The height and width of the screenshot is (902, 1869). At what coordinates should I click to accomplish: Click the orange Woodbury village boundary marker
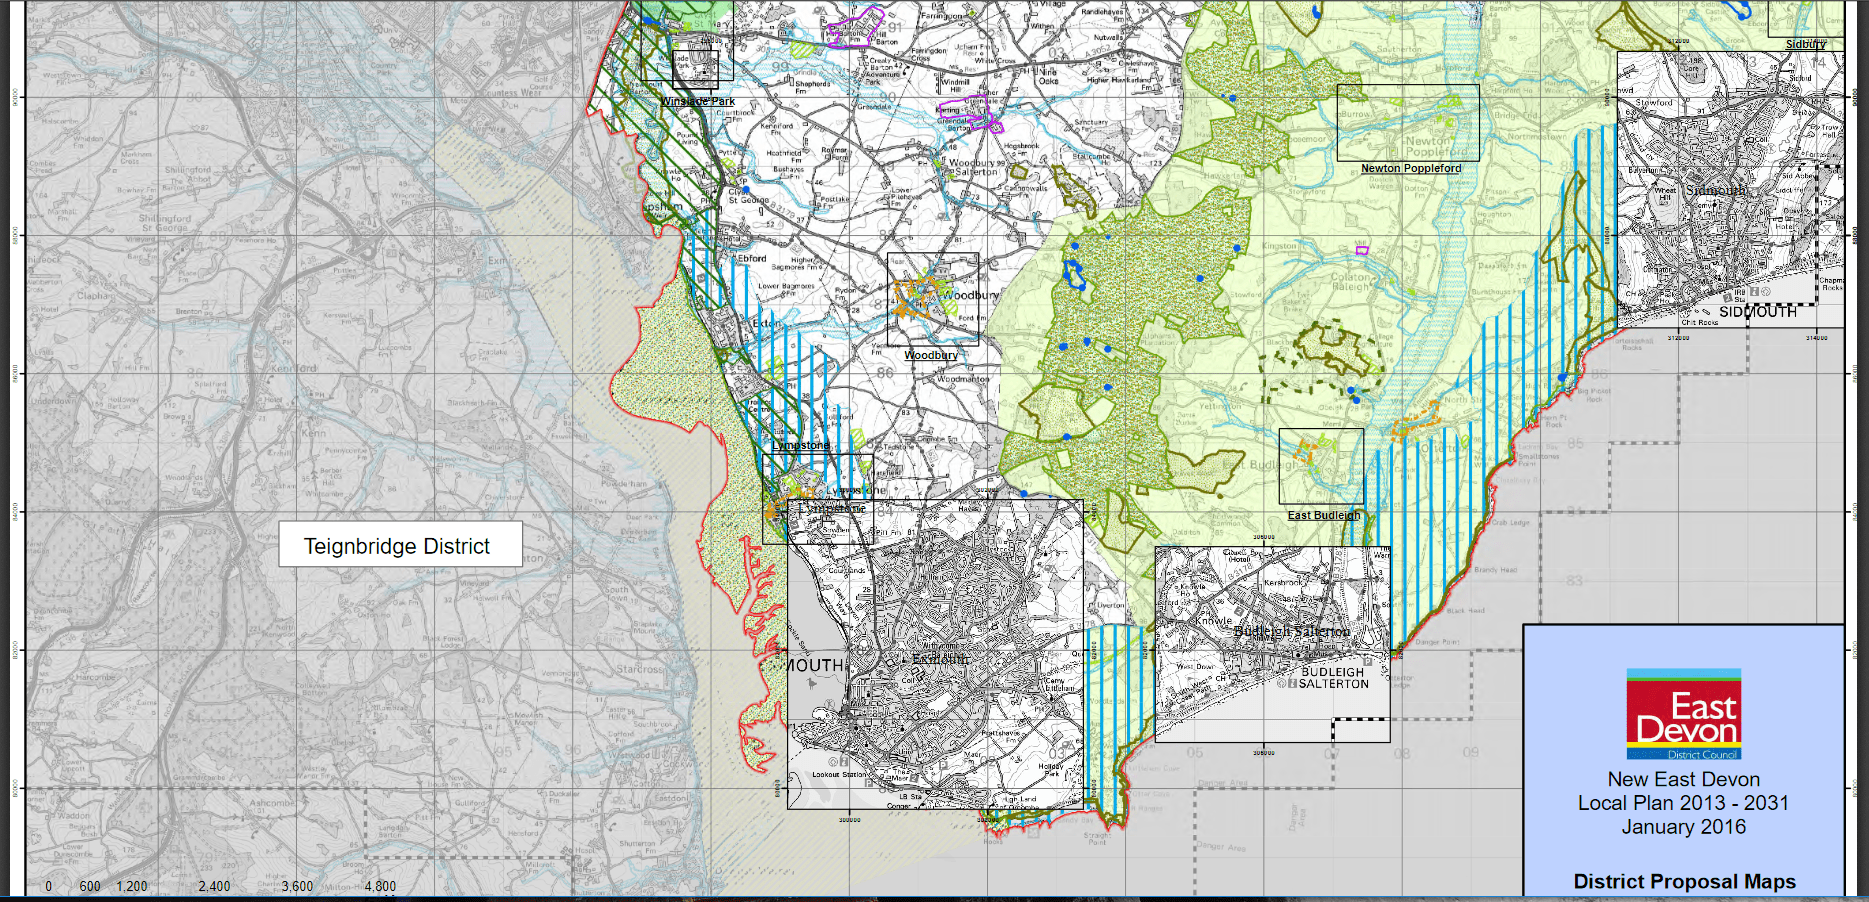click(x=911, y=299)
